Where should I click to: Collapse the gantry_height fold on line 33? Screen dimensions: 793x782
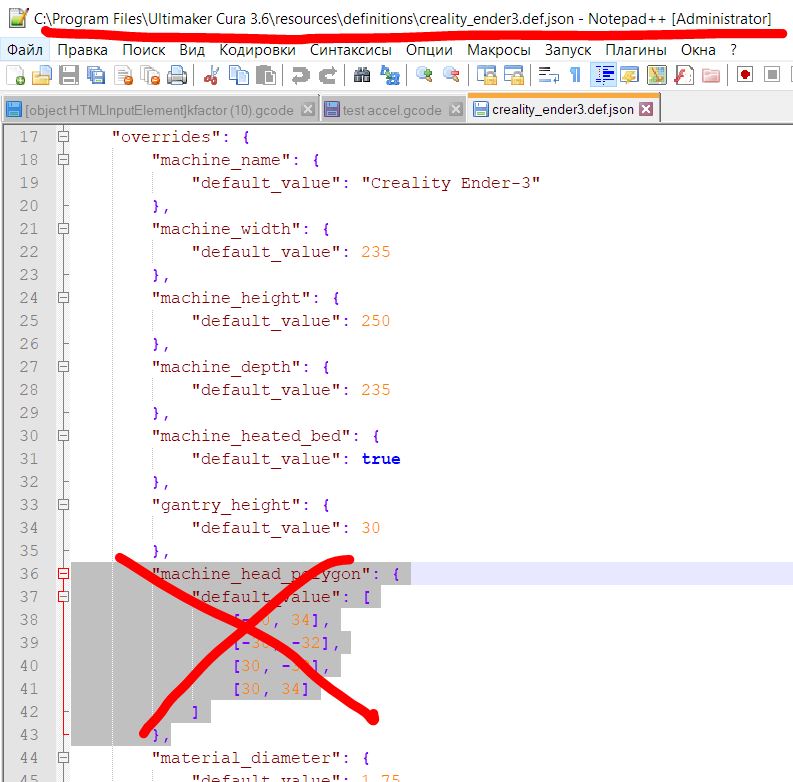pos(64,505)
